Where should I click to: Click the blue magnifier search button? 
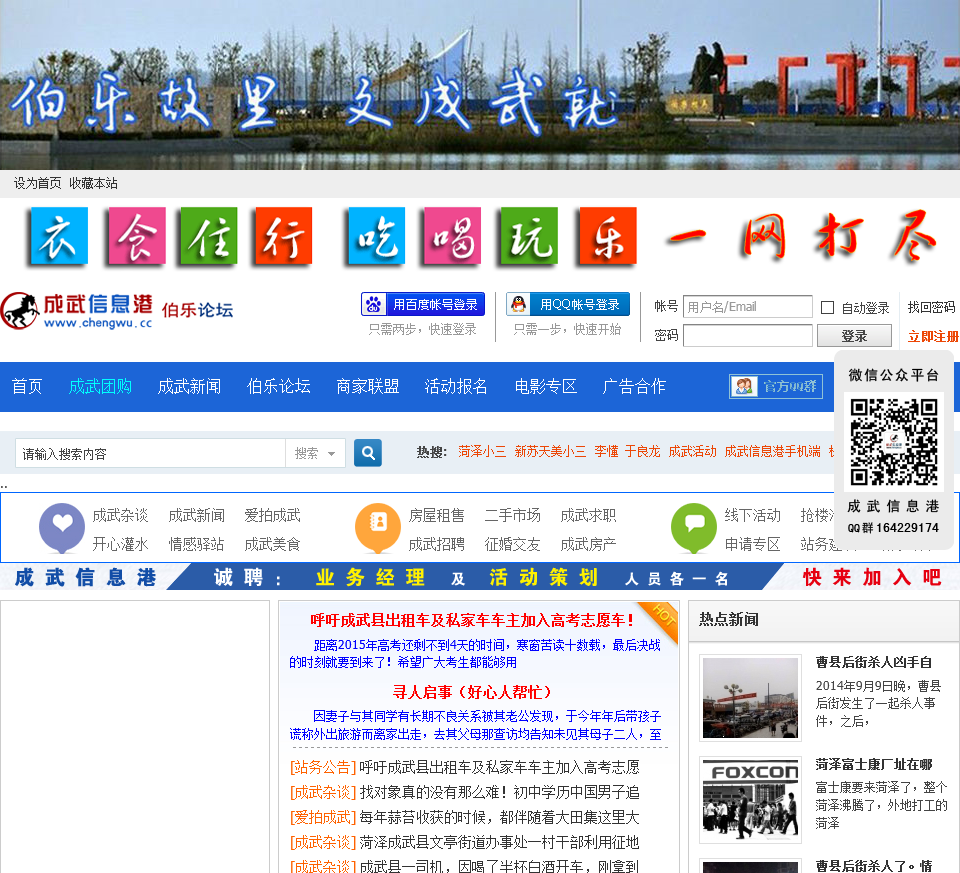(368, 453)
